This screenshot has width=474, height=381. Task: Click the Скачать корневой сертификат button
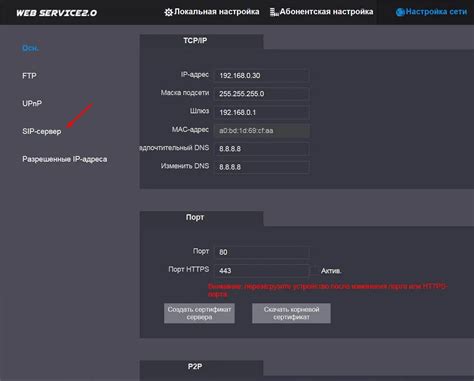click(291, 313)
